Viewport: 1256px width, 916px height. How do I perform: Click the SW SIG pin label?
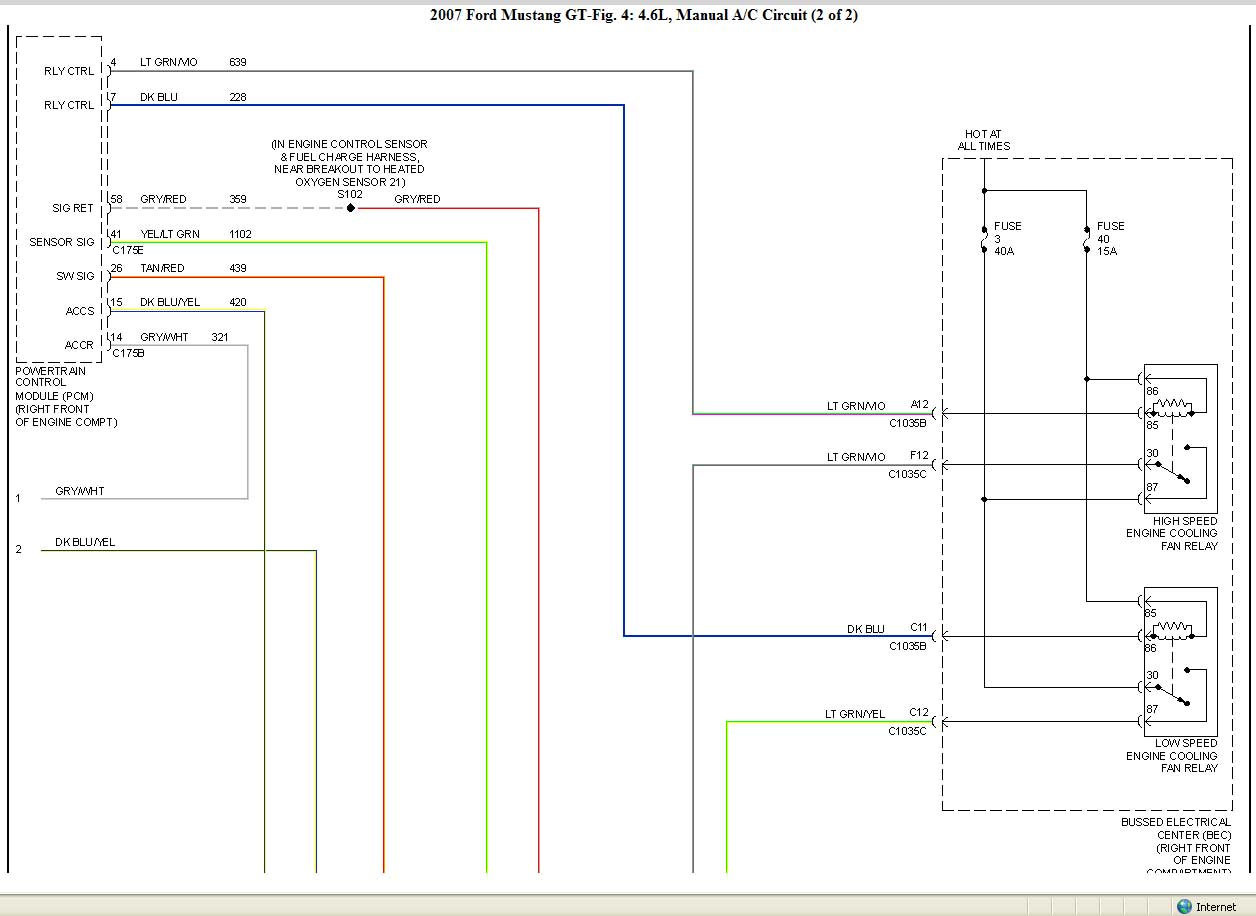pos(75,276)
